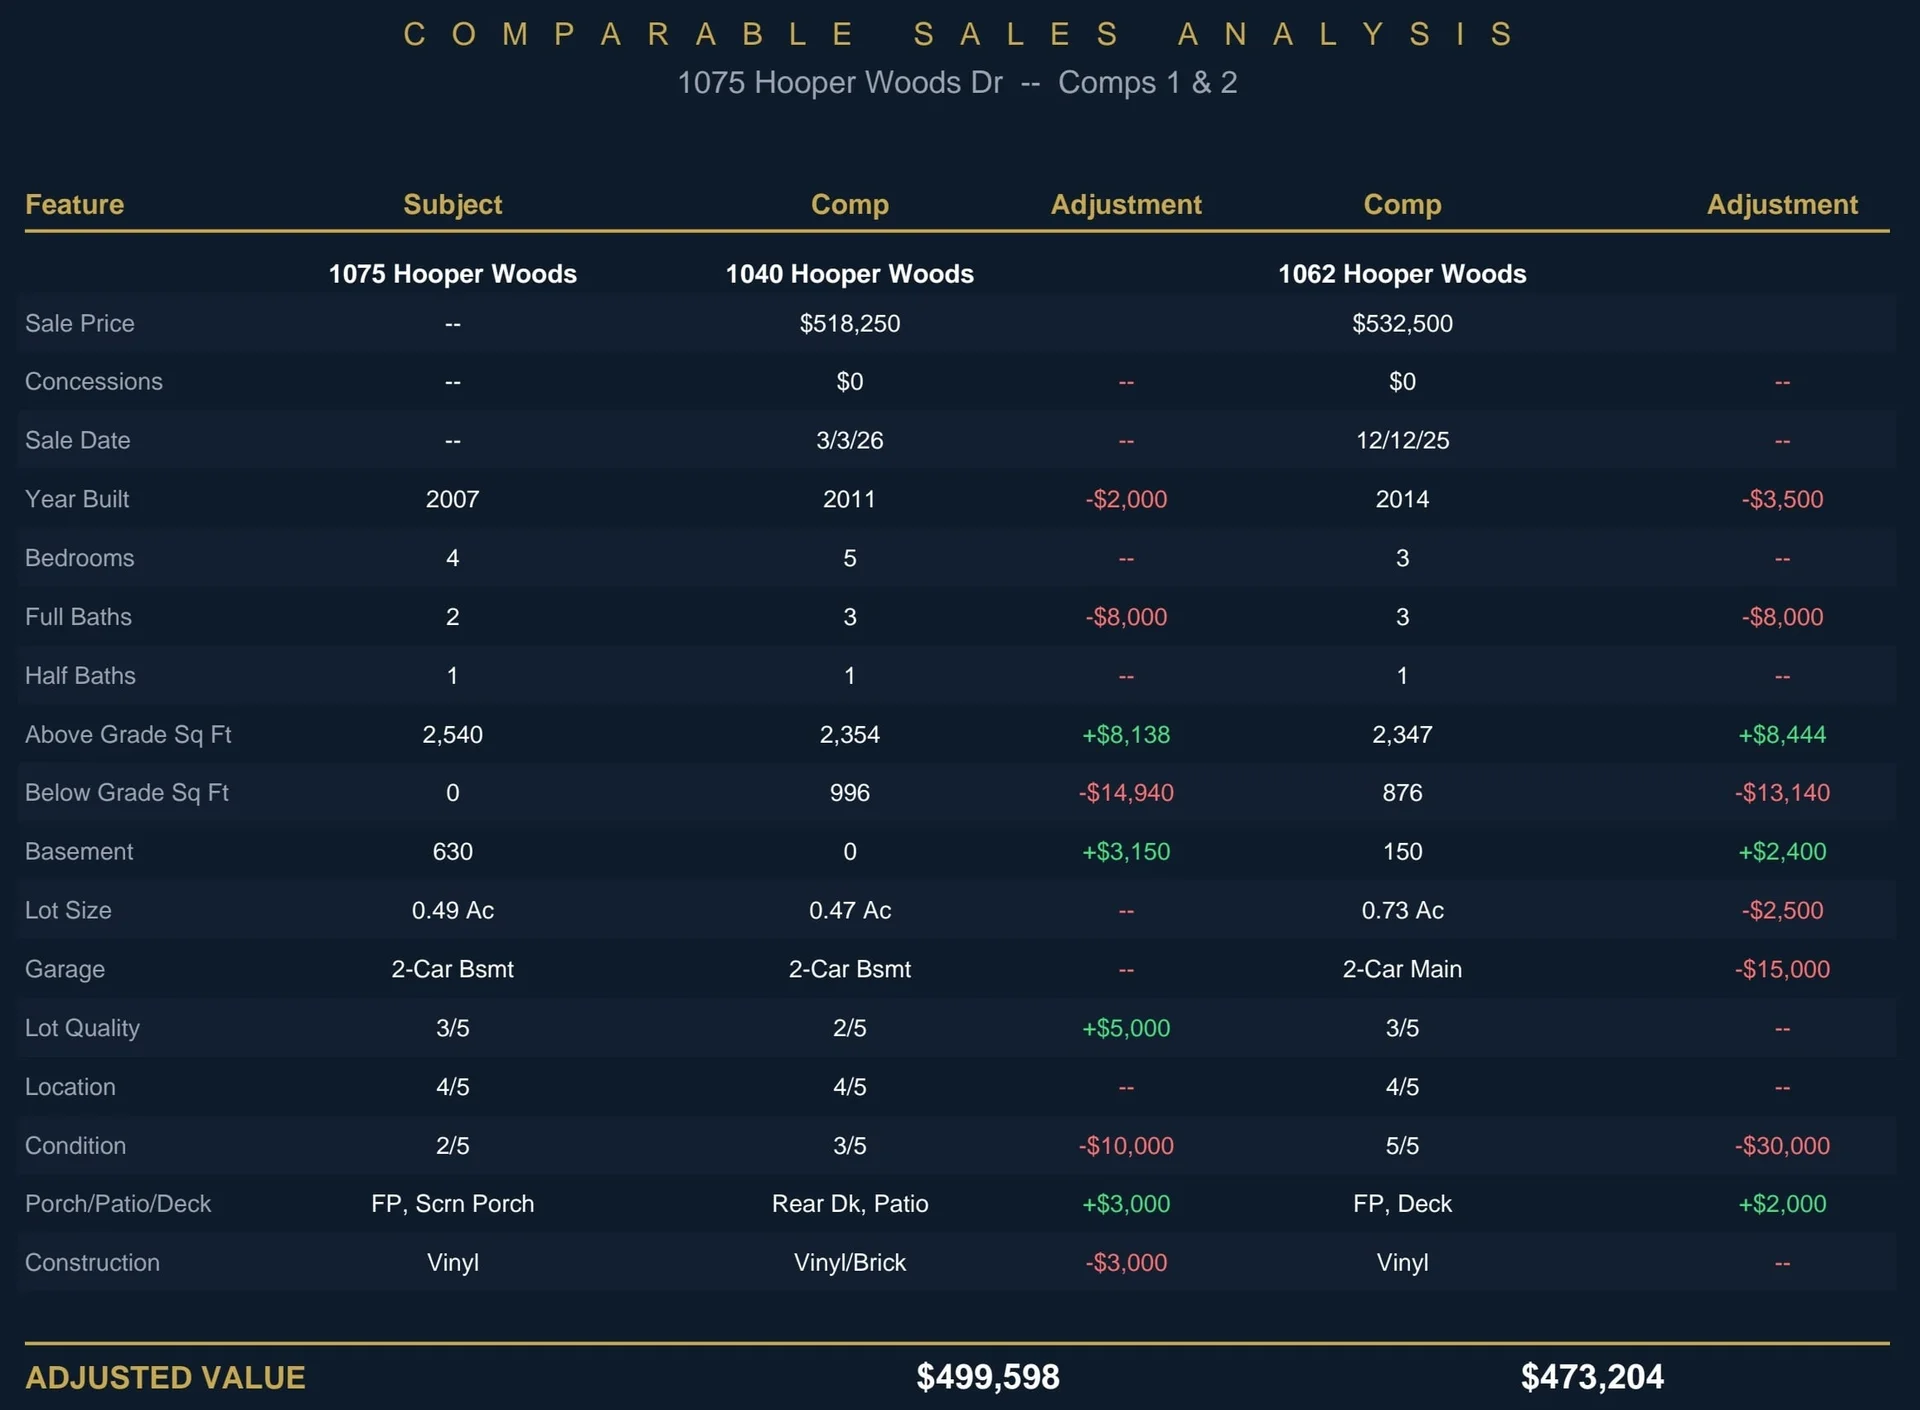Image resolution: width=1920 pixels, height=1410 pixels.
Task: Click the 'Lot Quality' row label
Action: [82, 1028]
